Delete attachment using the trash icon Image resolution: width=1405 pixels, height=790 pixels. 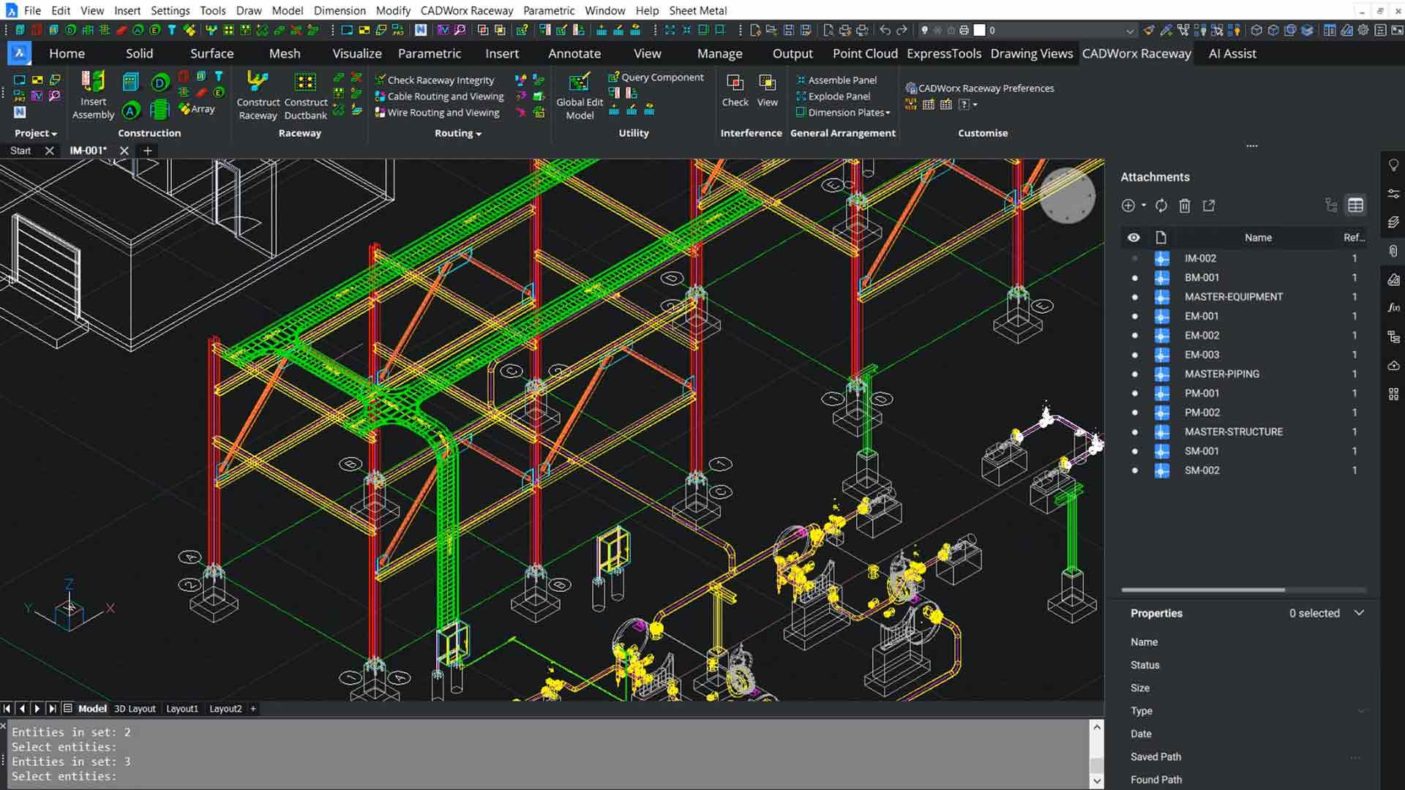(x=1185, y=206)
